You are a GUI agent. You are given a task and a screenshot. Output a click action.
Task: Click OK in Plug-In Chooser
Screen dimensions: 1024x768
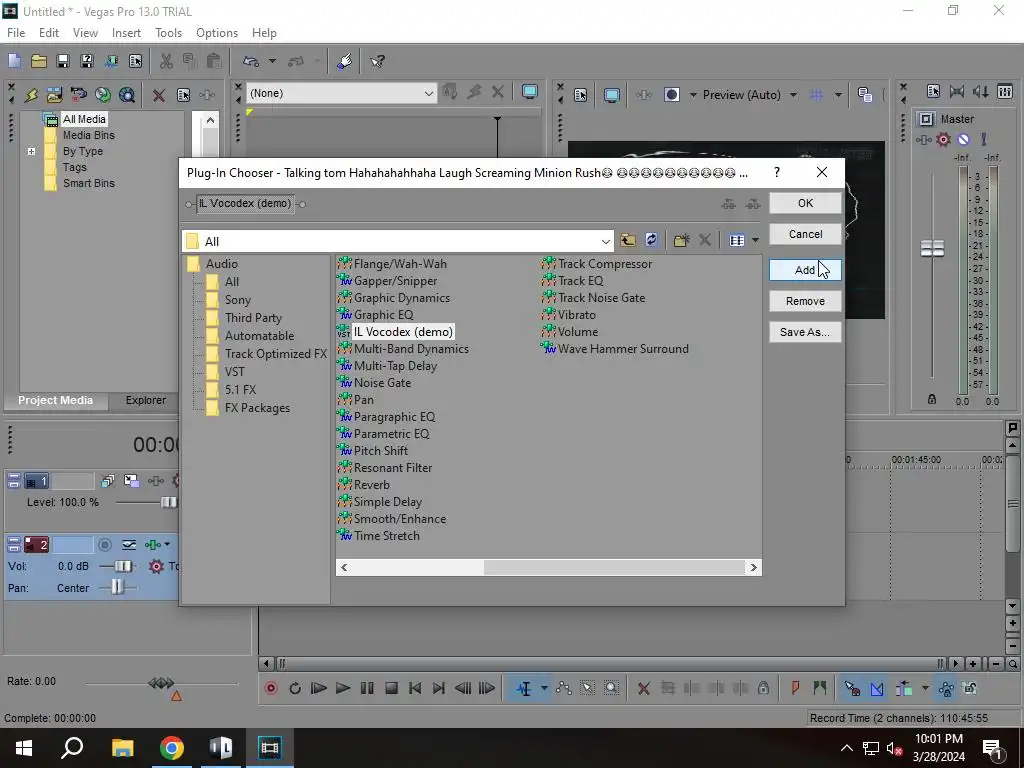coord(805,203)
